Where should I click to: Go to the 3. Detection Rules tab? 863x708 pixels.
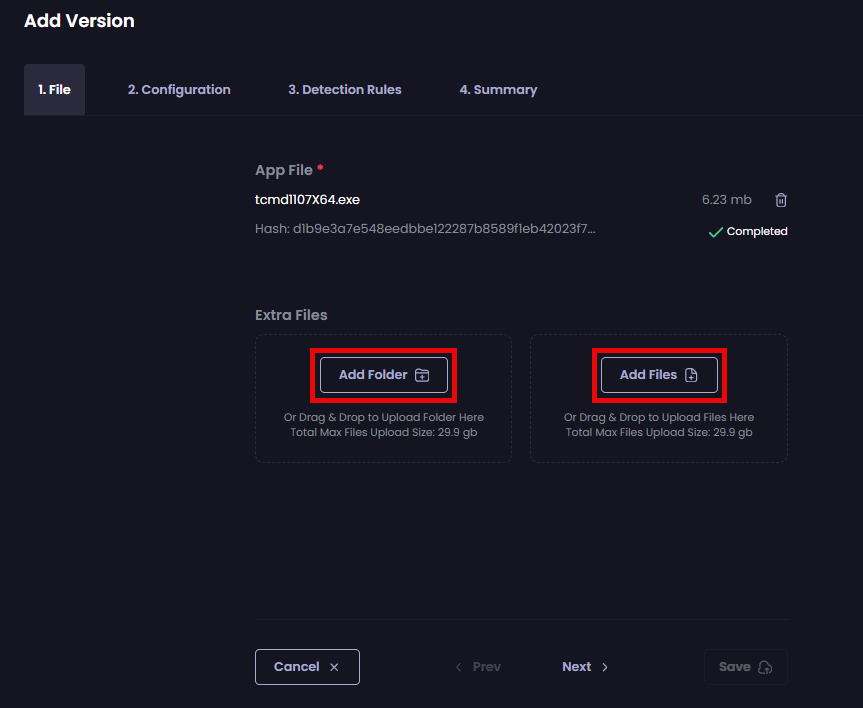click(x=345, y=90)
